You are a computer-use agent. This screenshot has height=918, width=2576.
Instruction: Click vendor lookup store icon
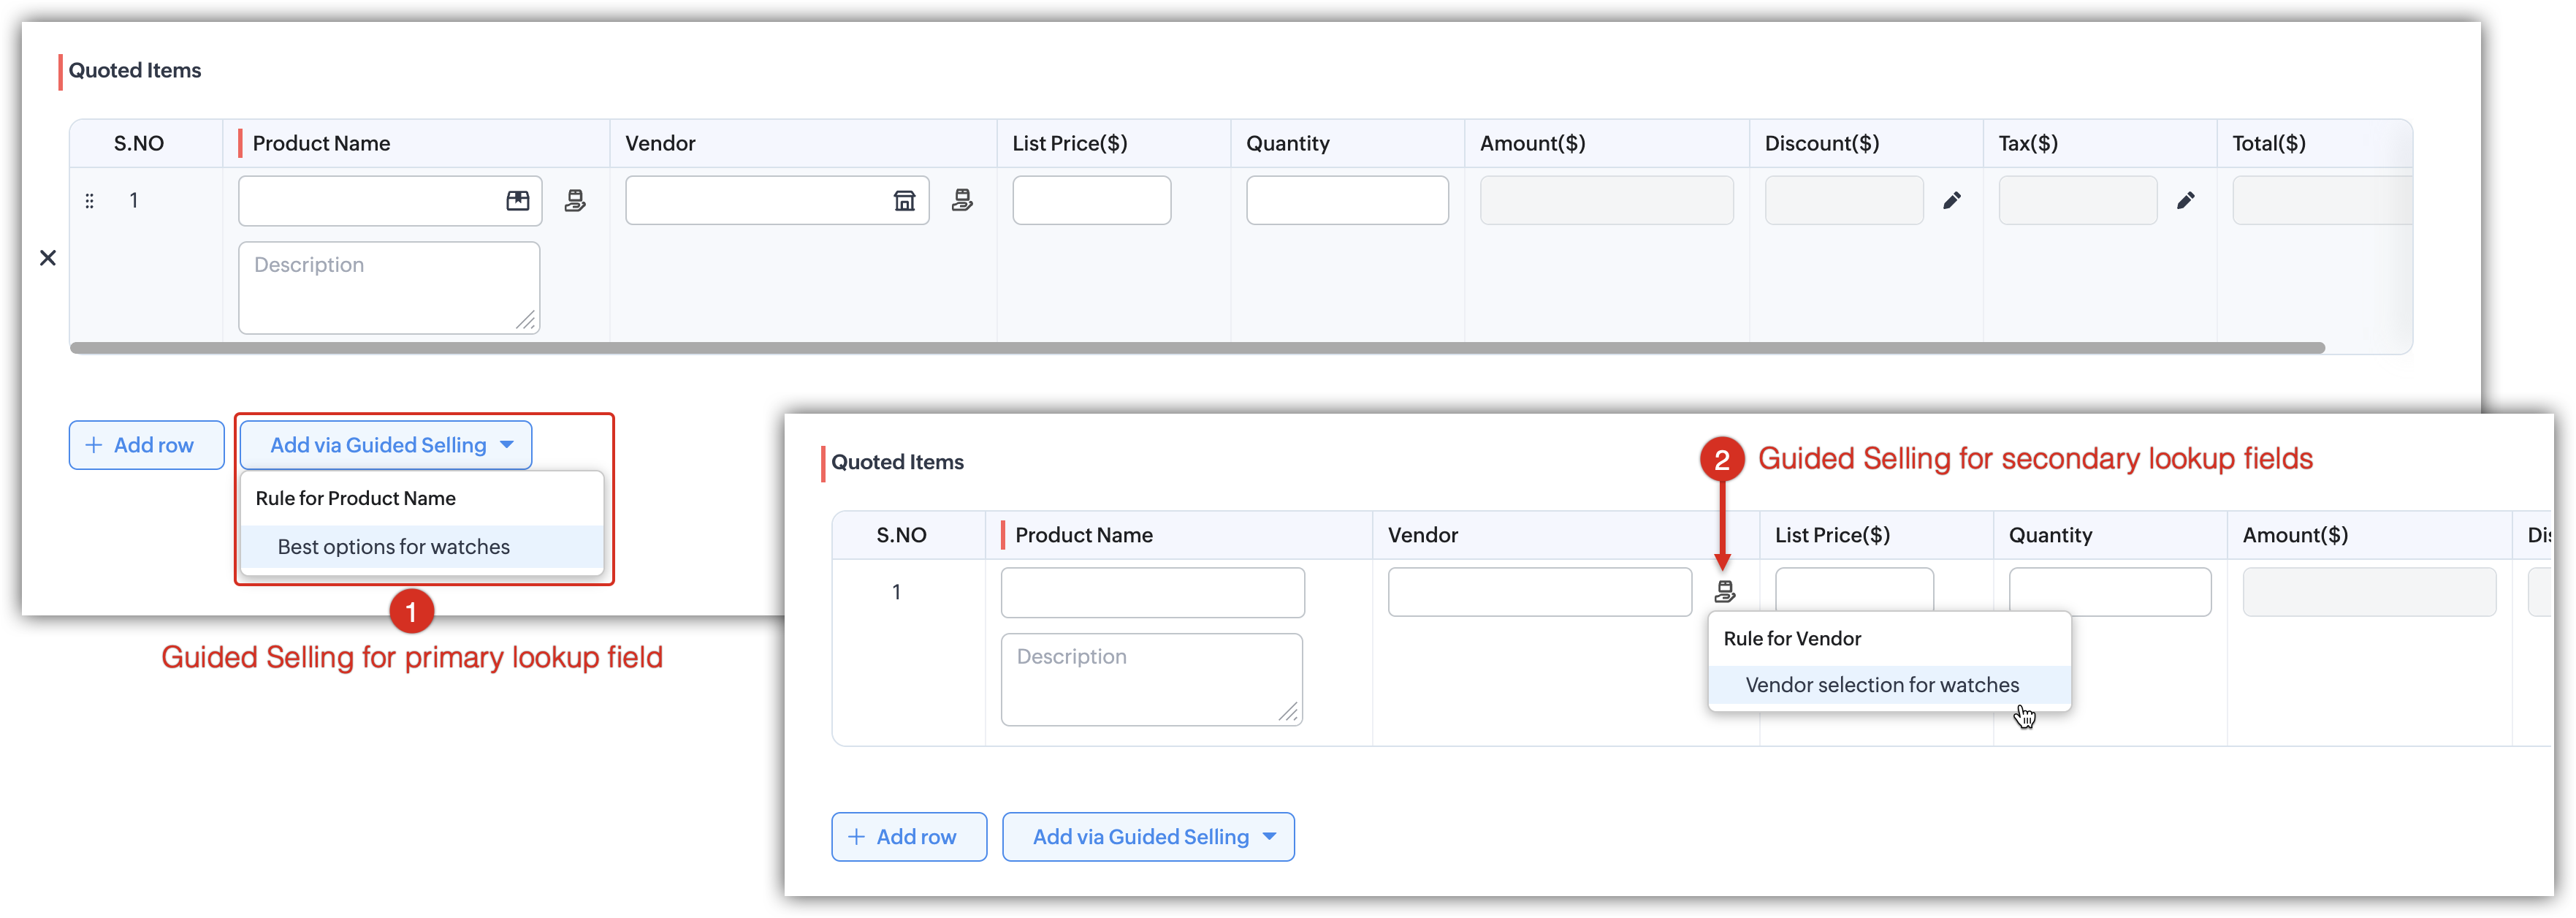click(904, 201)
